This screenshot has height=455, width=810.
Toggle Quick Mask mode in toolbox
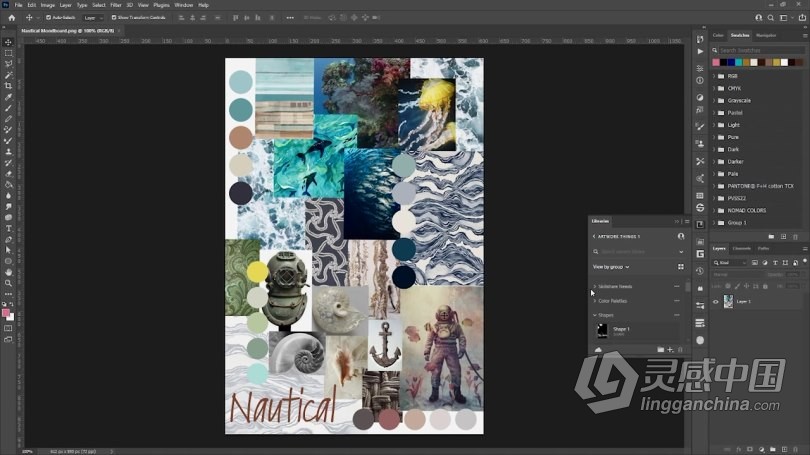pos(8,328)
